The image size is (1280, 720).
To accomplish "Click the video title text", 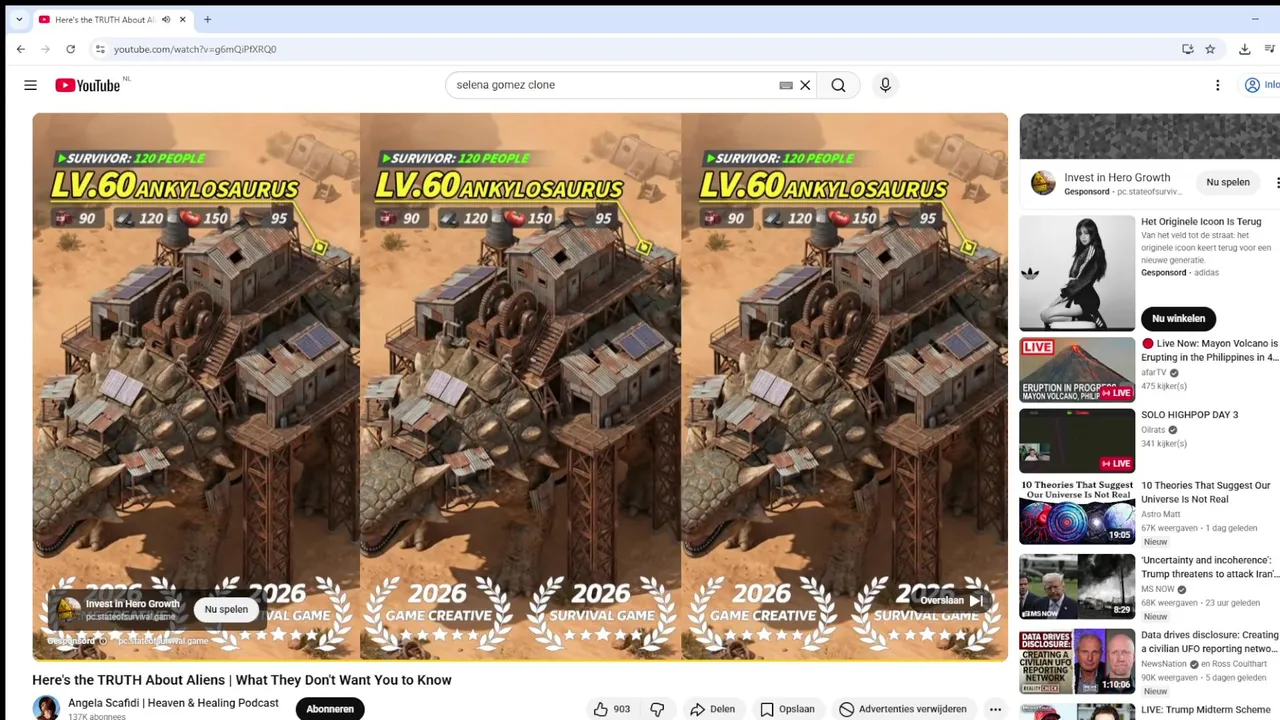I will pyautogui.click(x=242, y=680).
